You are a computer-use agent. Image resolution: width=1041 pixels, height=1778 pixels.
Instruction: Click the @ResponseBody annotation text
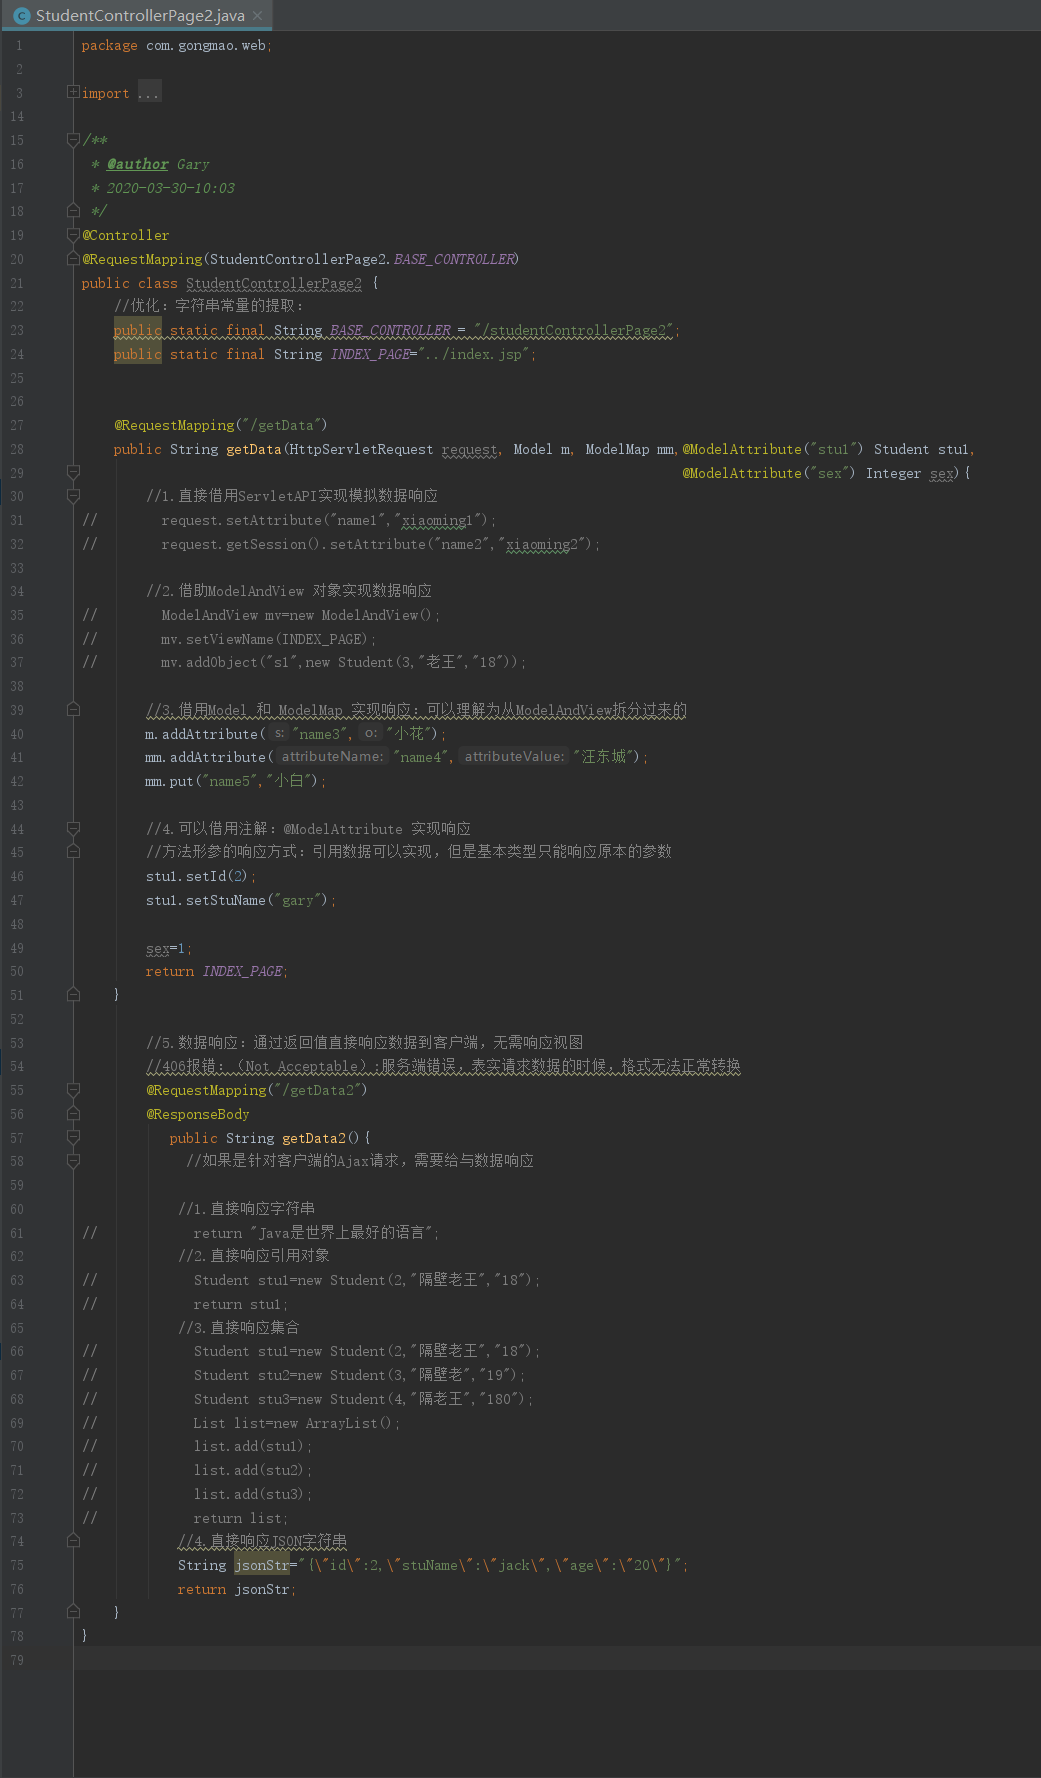click(x=198, y=1115)
